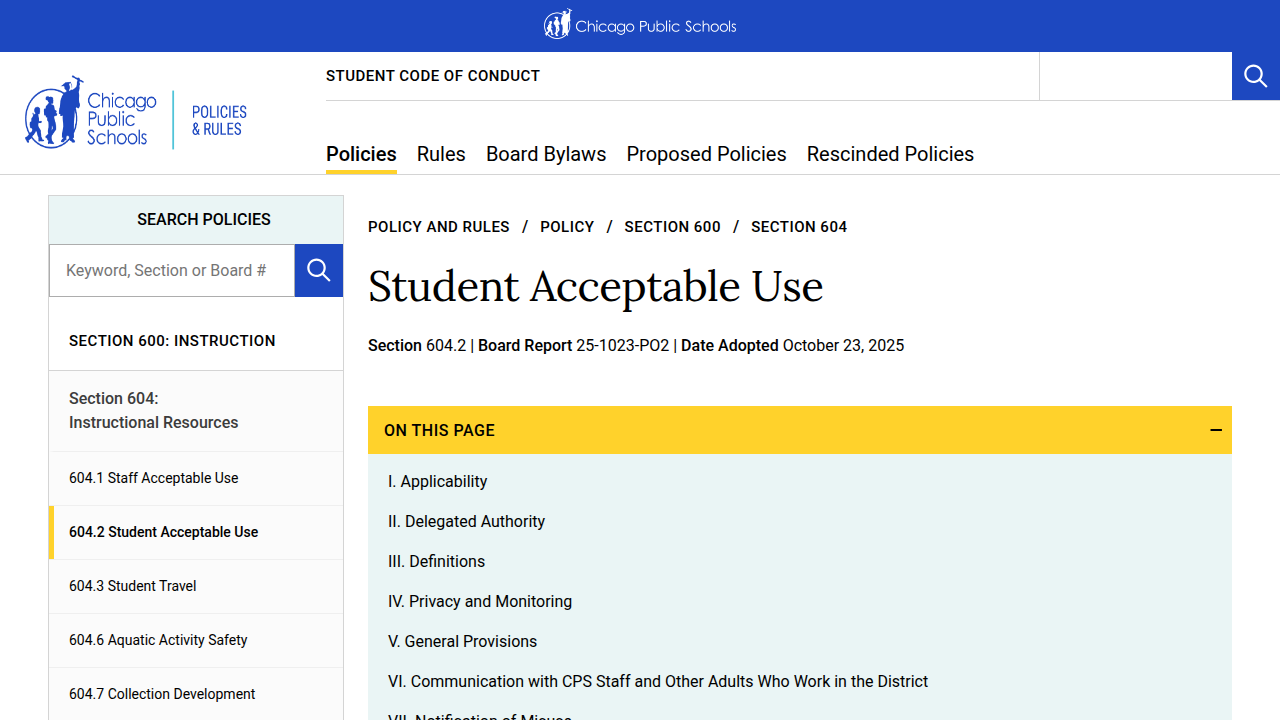Viewport: 1280px width, 720px height.
Task: Click the Student Acceptable Use page title
Action: [596, 286]
